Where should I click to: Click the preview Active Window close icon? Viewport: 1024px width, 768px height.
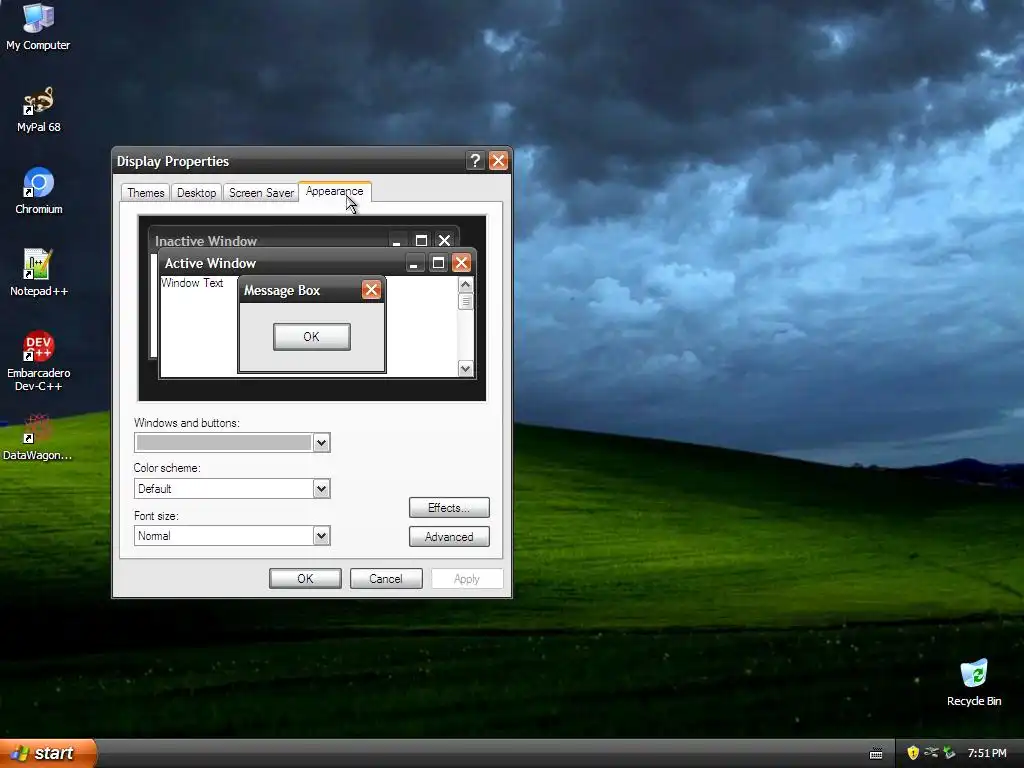(461, 263)
